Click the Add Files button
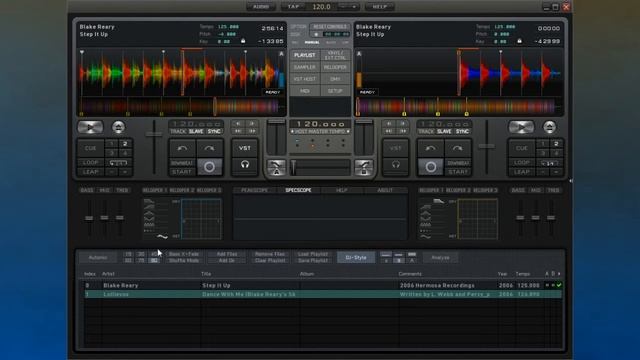This screenshot has width=640, height=360. tap(227, 254)
